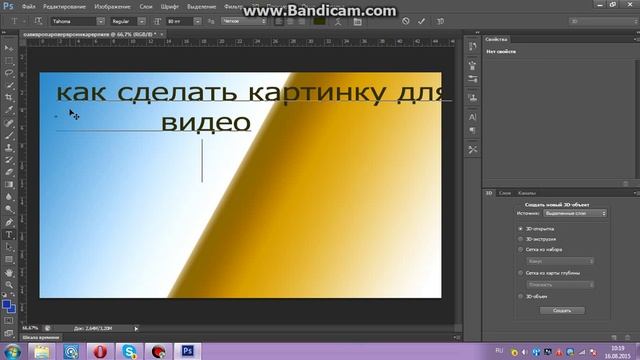Switch to Каналы panel tab
The width and height of the screenshot is (640, 360).
(527, 193)
